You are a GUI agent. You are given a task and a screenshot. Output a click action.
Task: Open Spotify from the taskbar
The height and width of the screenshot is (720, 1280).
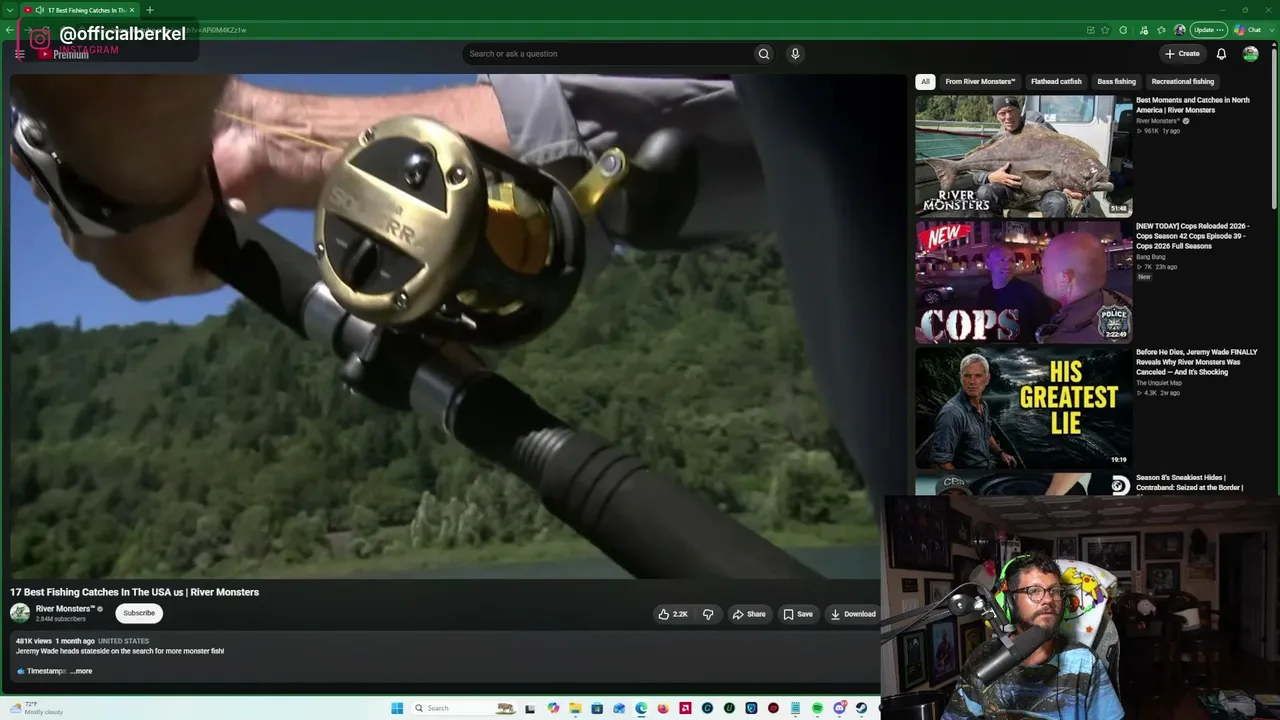pos(817,708)
